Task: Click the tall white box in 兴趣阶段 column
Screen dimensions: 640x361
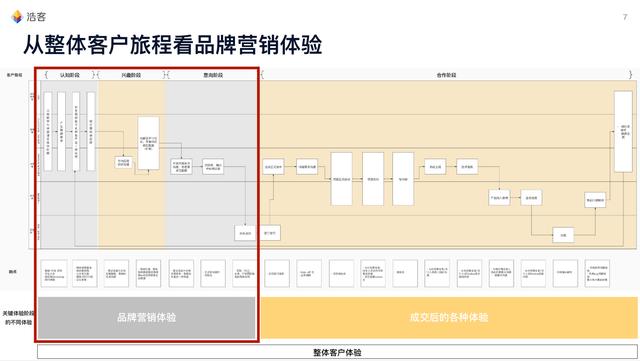Action: [149, 143]
